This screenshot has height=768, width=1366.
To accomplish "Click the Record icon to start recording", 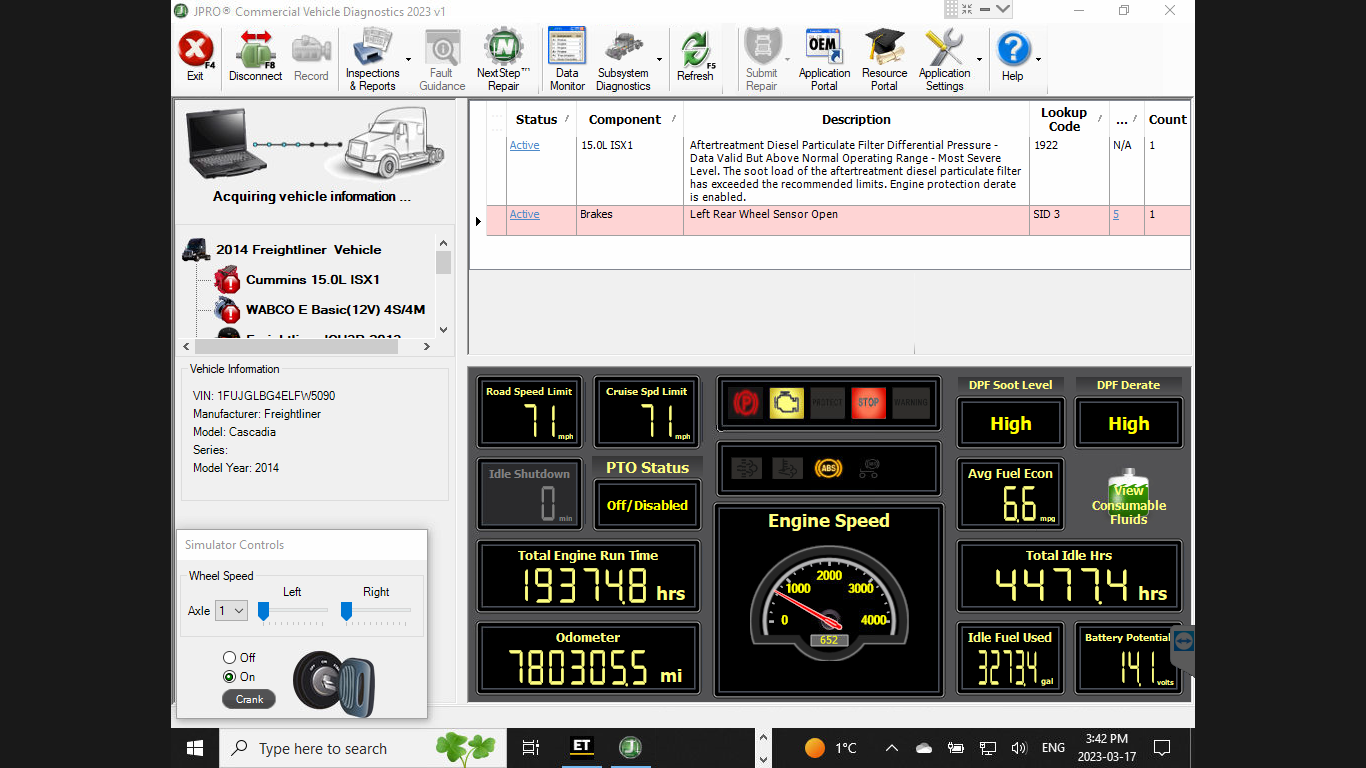I will click(311, 50).
